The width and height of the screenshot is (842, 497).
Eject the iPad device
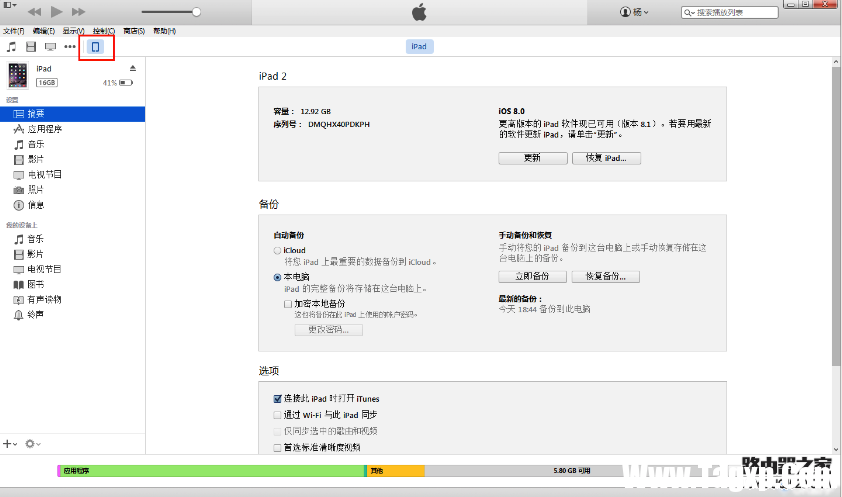(133, 68)
